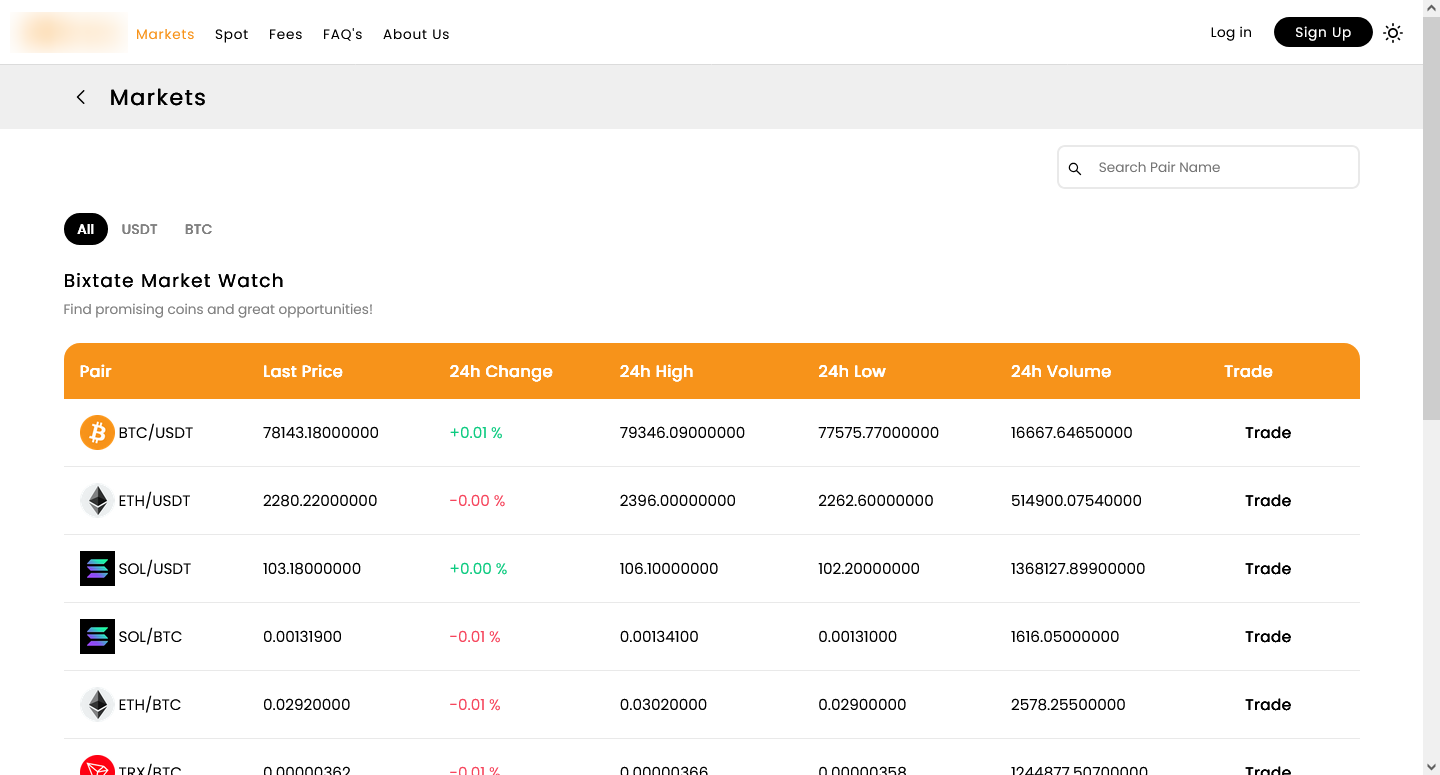
Task: Click the Log in link
Action: 1230,32
